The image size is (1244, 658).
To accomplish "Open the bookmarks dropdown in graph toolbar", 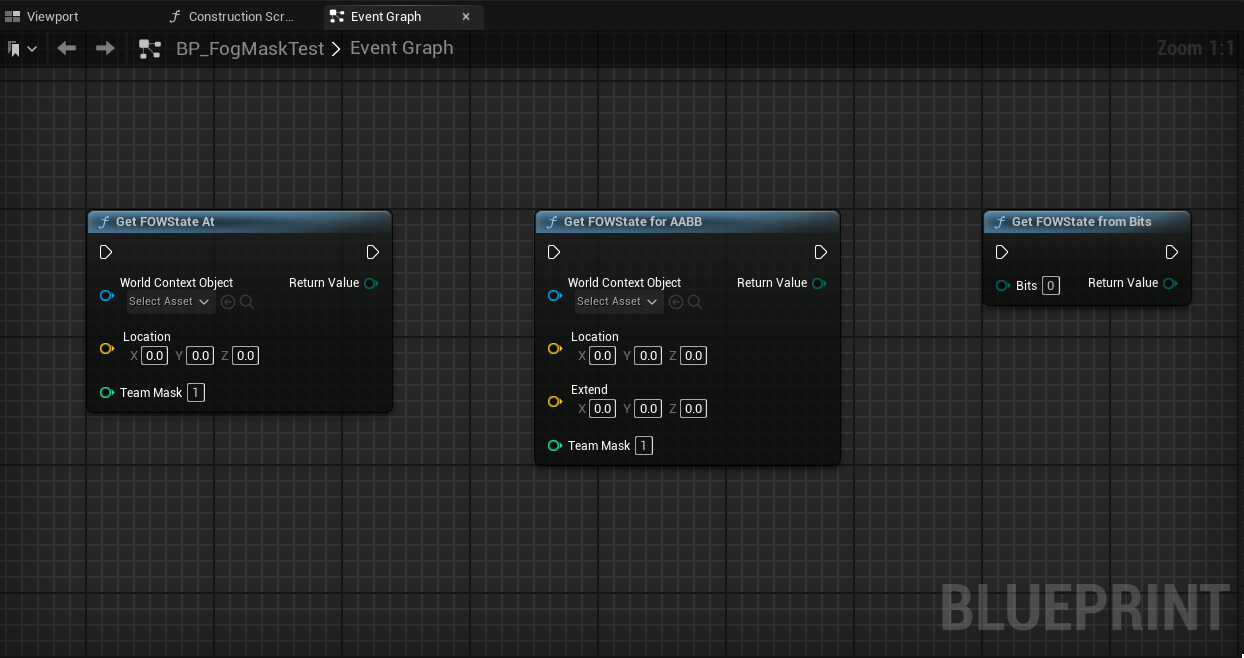I will pyautogui.click(x=22, y=48).
